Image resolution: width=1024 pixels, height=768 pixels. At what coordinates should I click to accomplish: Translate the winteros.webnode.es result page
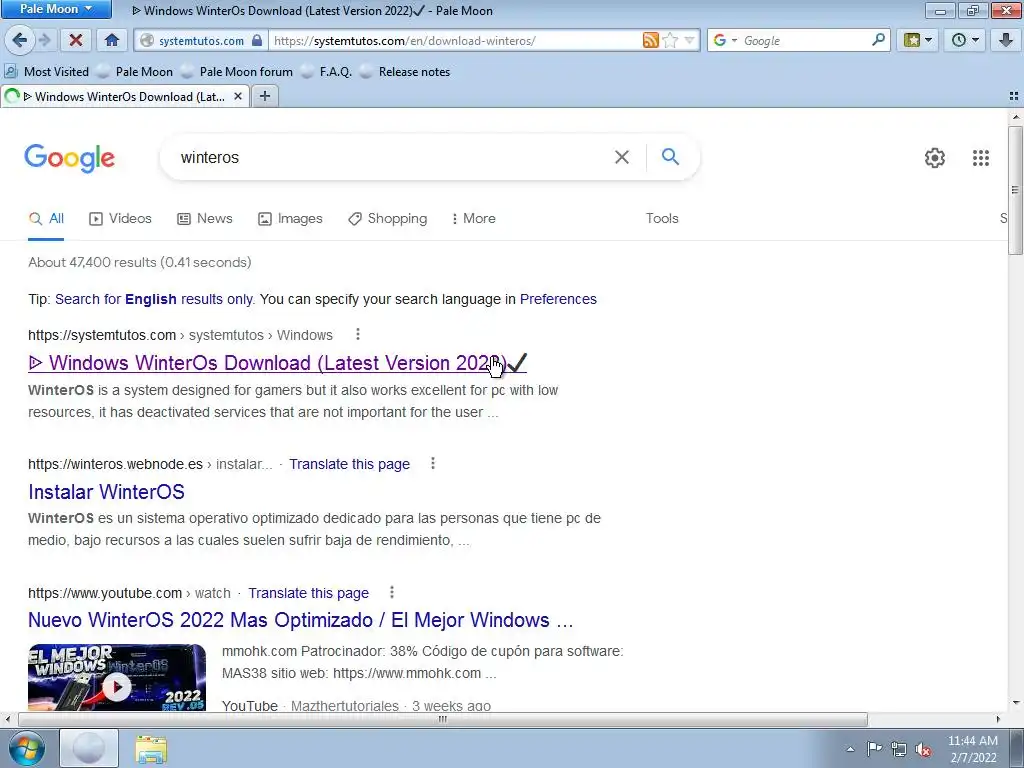coord(349,464)
